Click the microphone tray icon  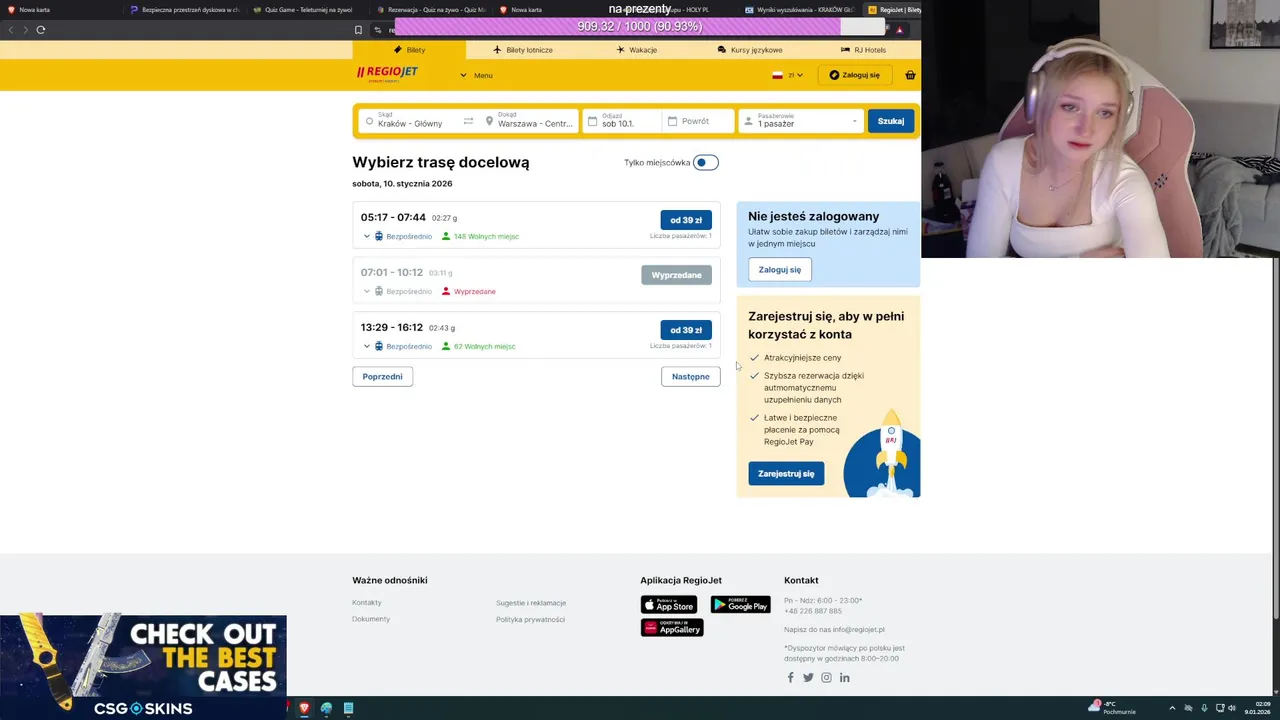tap(1204, 708)
